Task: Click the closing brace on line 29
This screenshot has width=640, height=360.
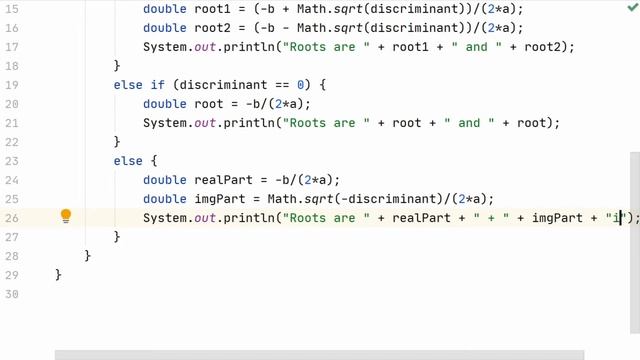Action: point(58,275)
